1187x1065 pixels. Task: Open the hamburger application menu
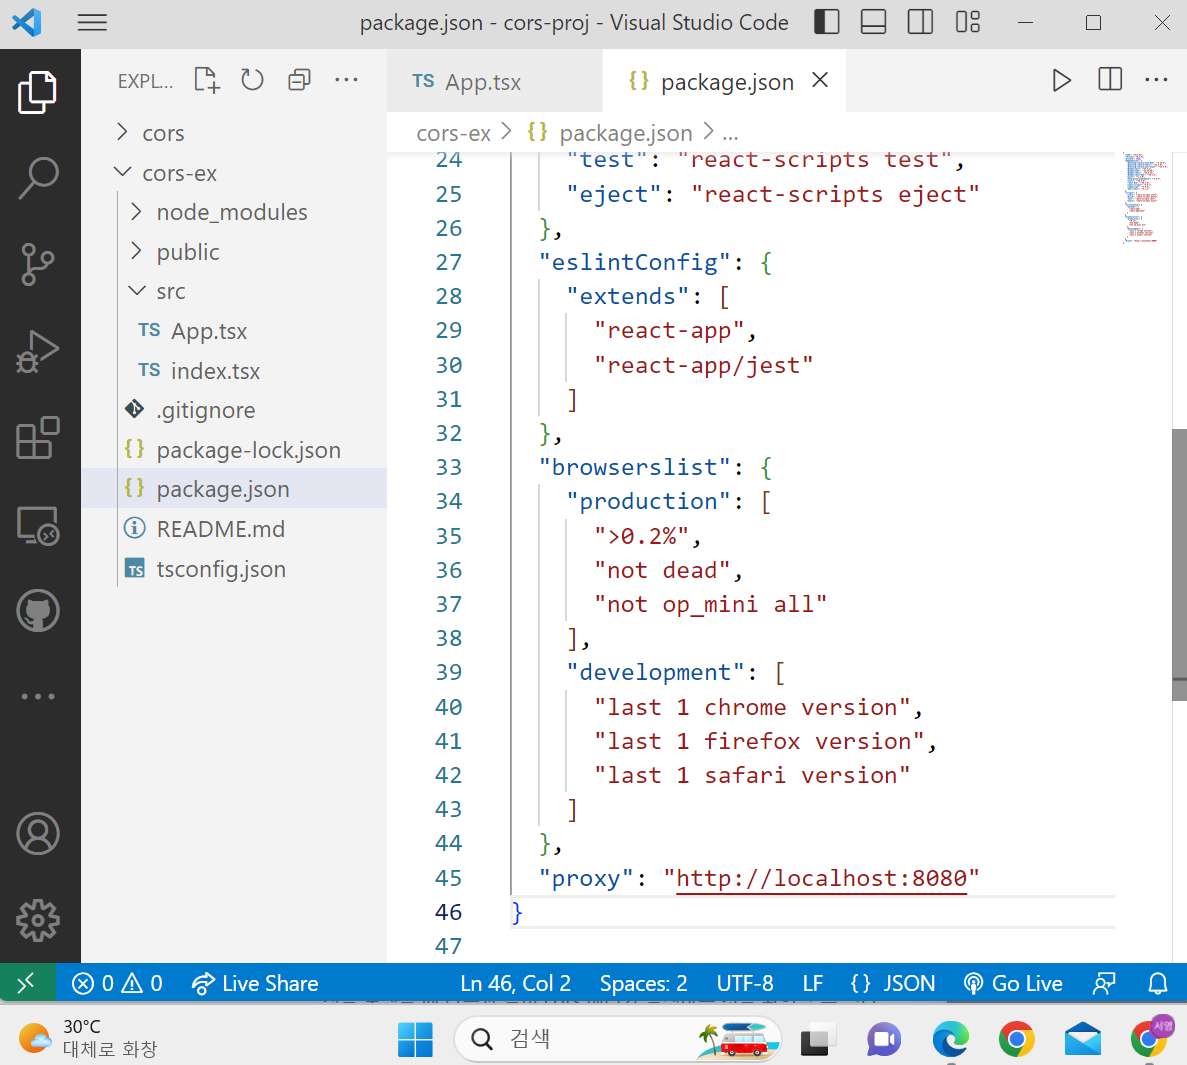click(x=92, y=23)
